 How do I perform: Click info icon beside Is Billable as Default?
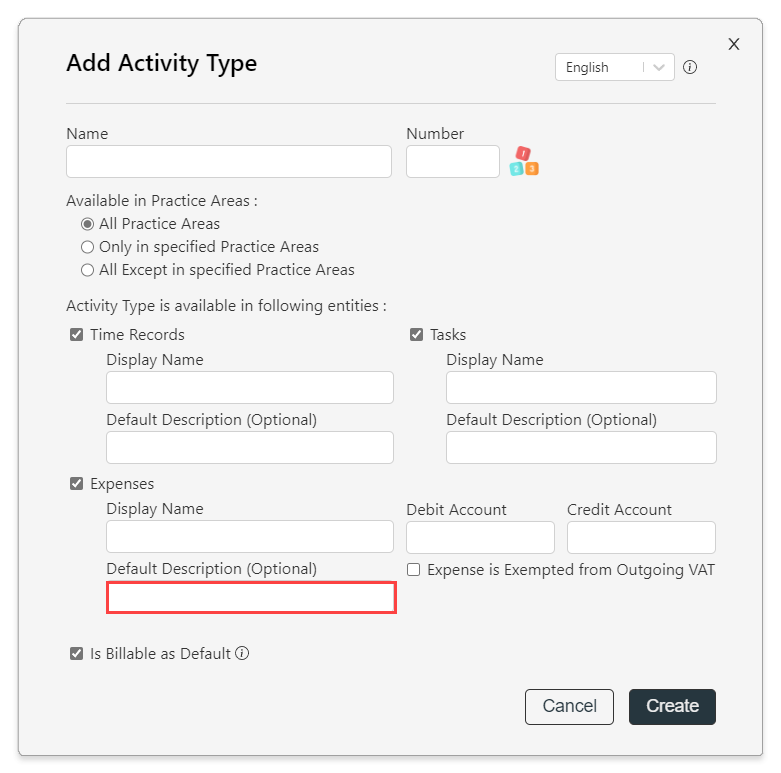[242, 653]
